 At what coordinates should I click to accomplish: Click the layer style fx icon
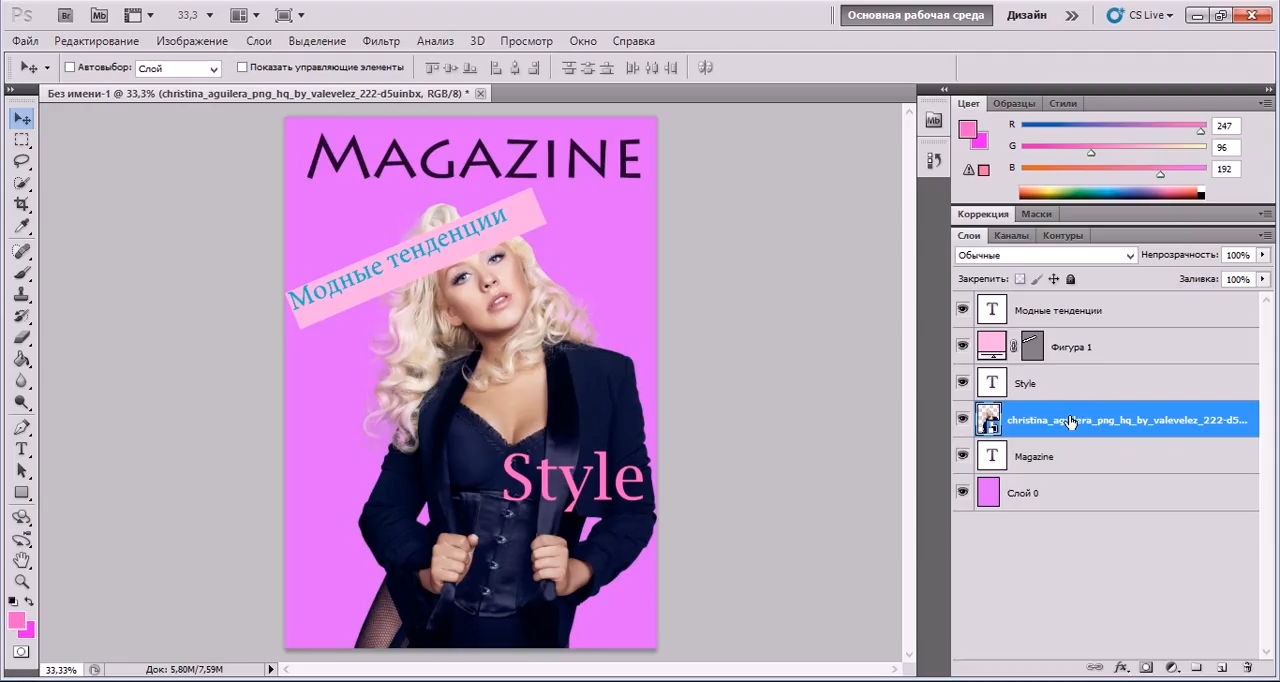1121,667
